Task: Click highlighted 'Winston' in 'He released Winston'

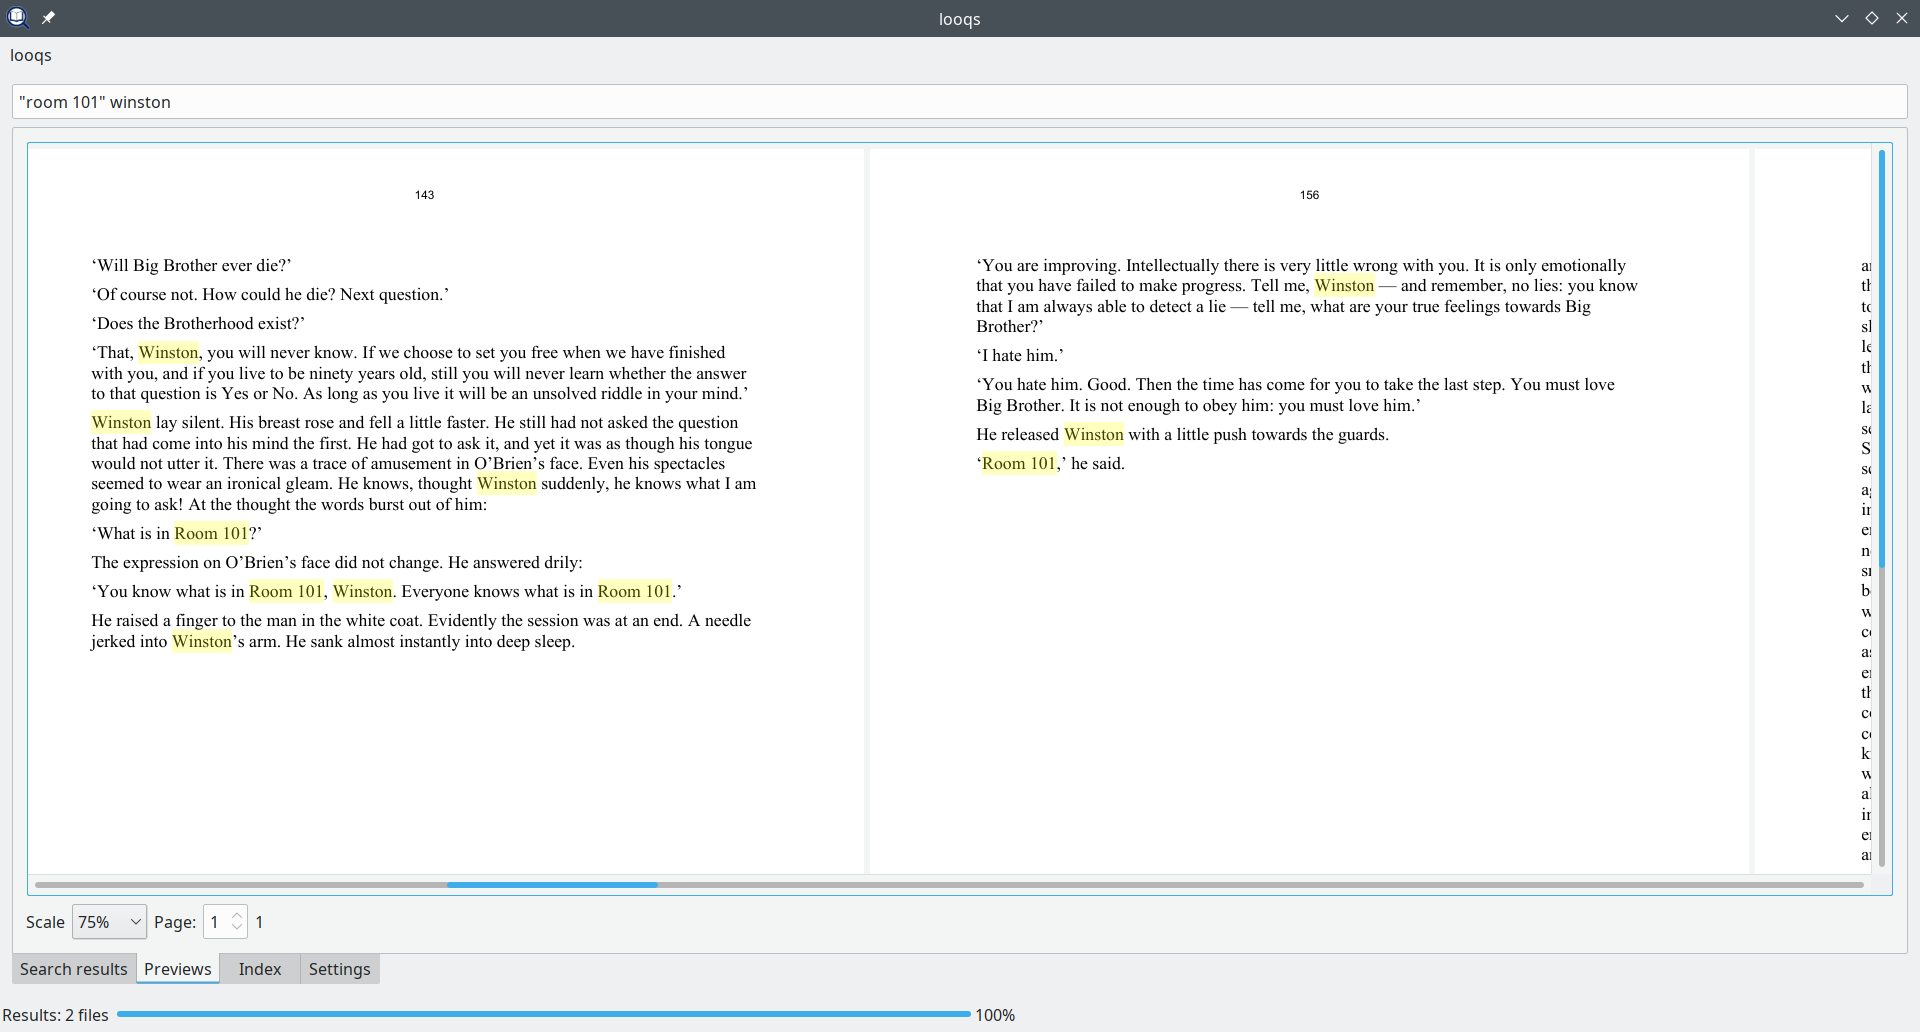Action: (x=1094, y=434)
